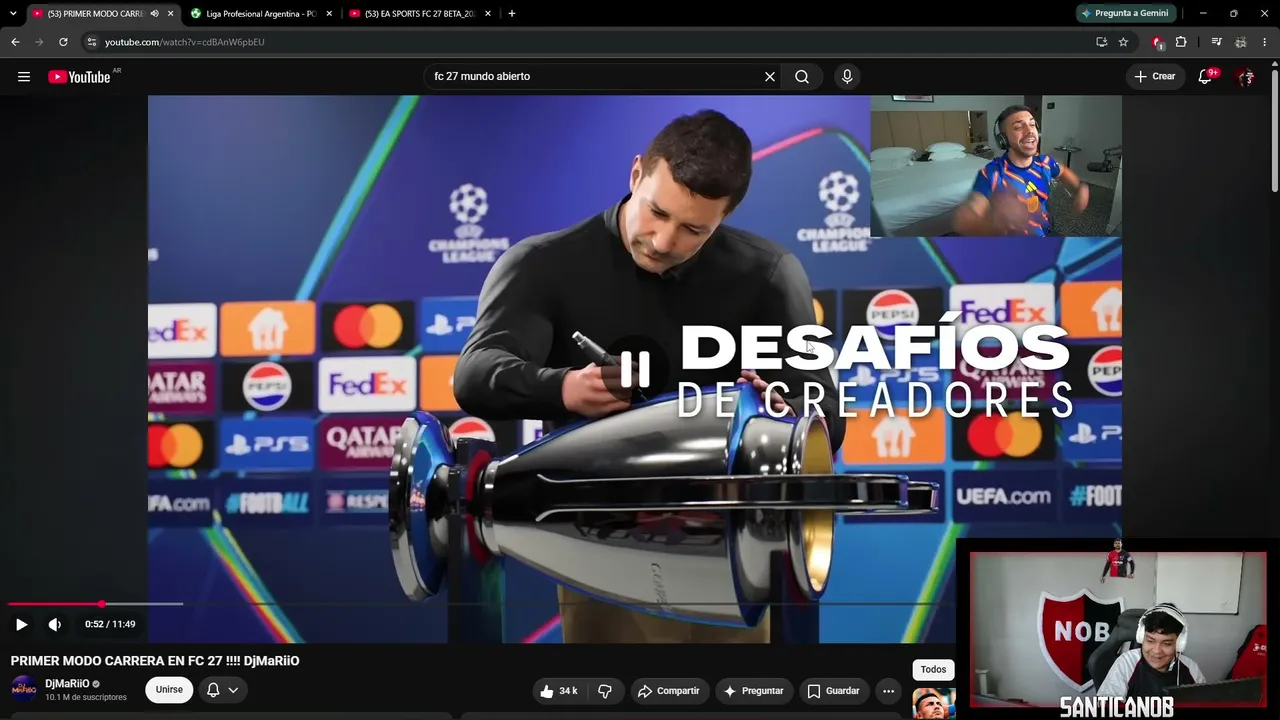This screenshot has height=720, width=1280.
Task: Open the suggested video thumbnail below Todos
Action: (934, 703)
